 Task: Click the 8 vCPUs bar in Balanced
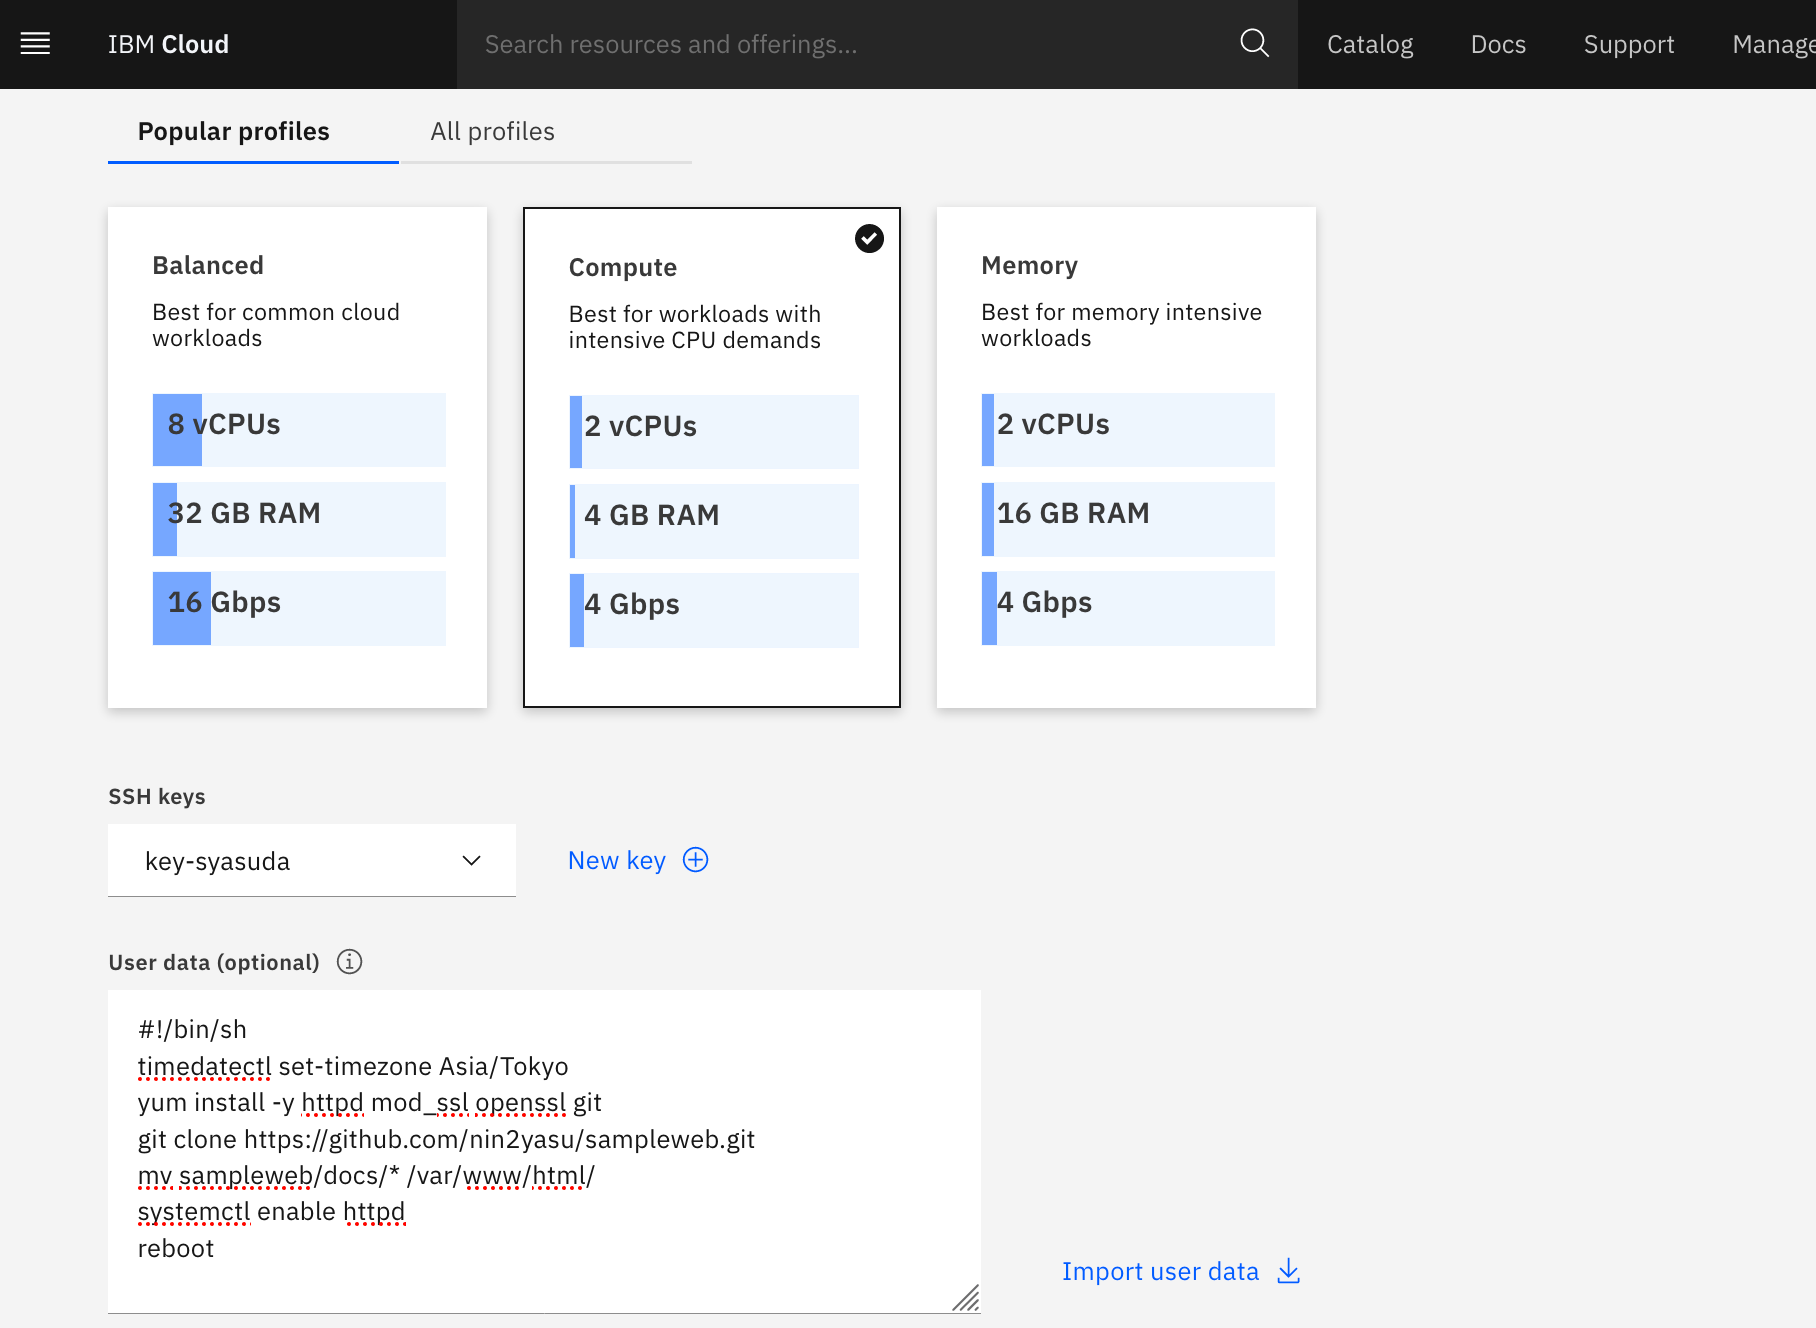(x=299, y=429)
